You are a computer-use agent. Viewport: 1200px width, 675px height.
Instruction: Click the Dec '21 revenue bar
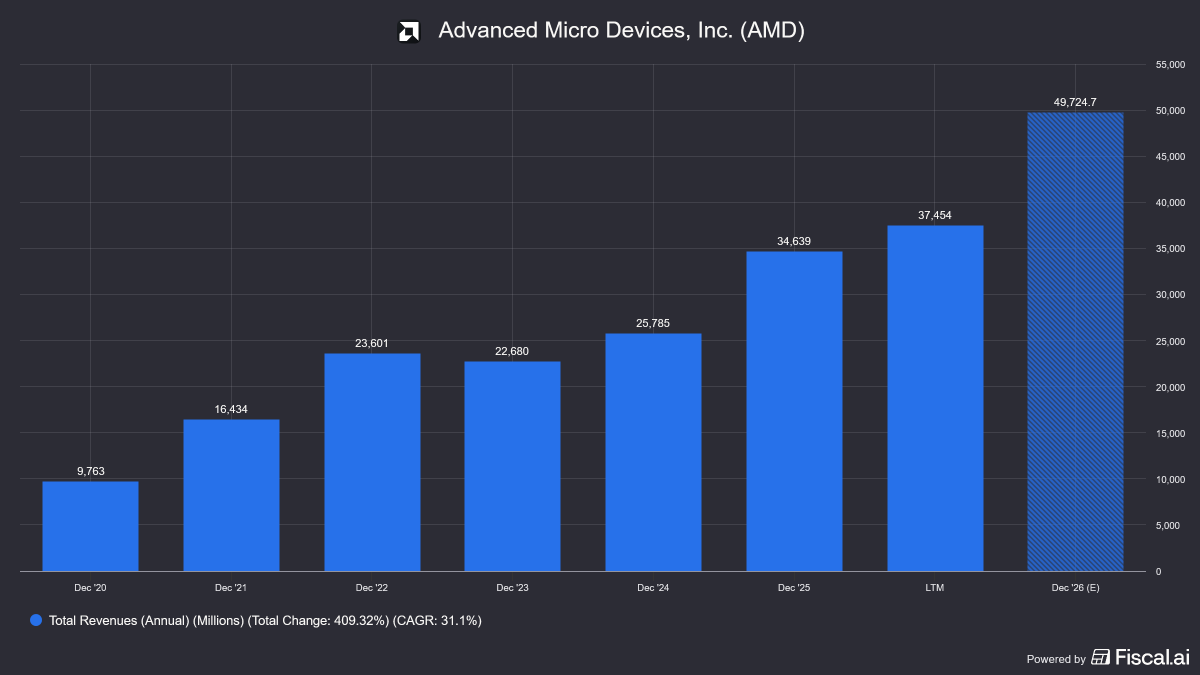pyautogui.click(x=231, y=495)
